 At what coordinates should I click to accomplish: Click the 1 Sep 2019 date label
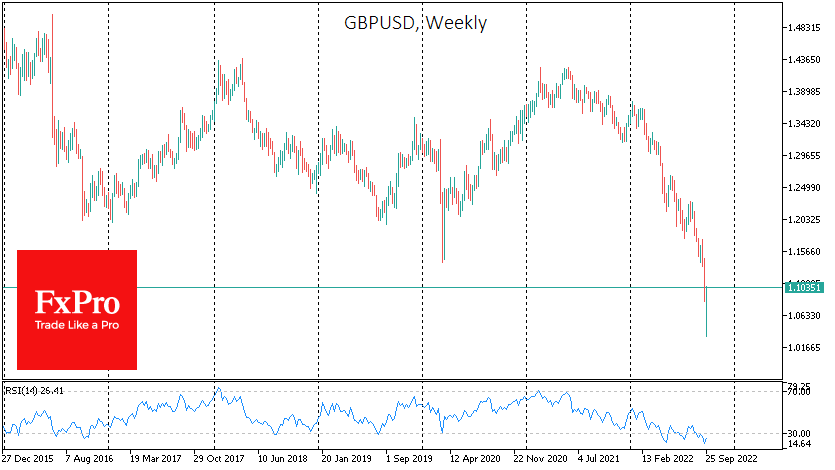click(x=410, y=458)
